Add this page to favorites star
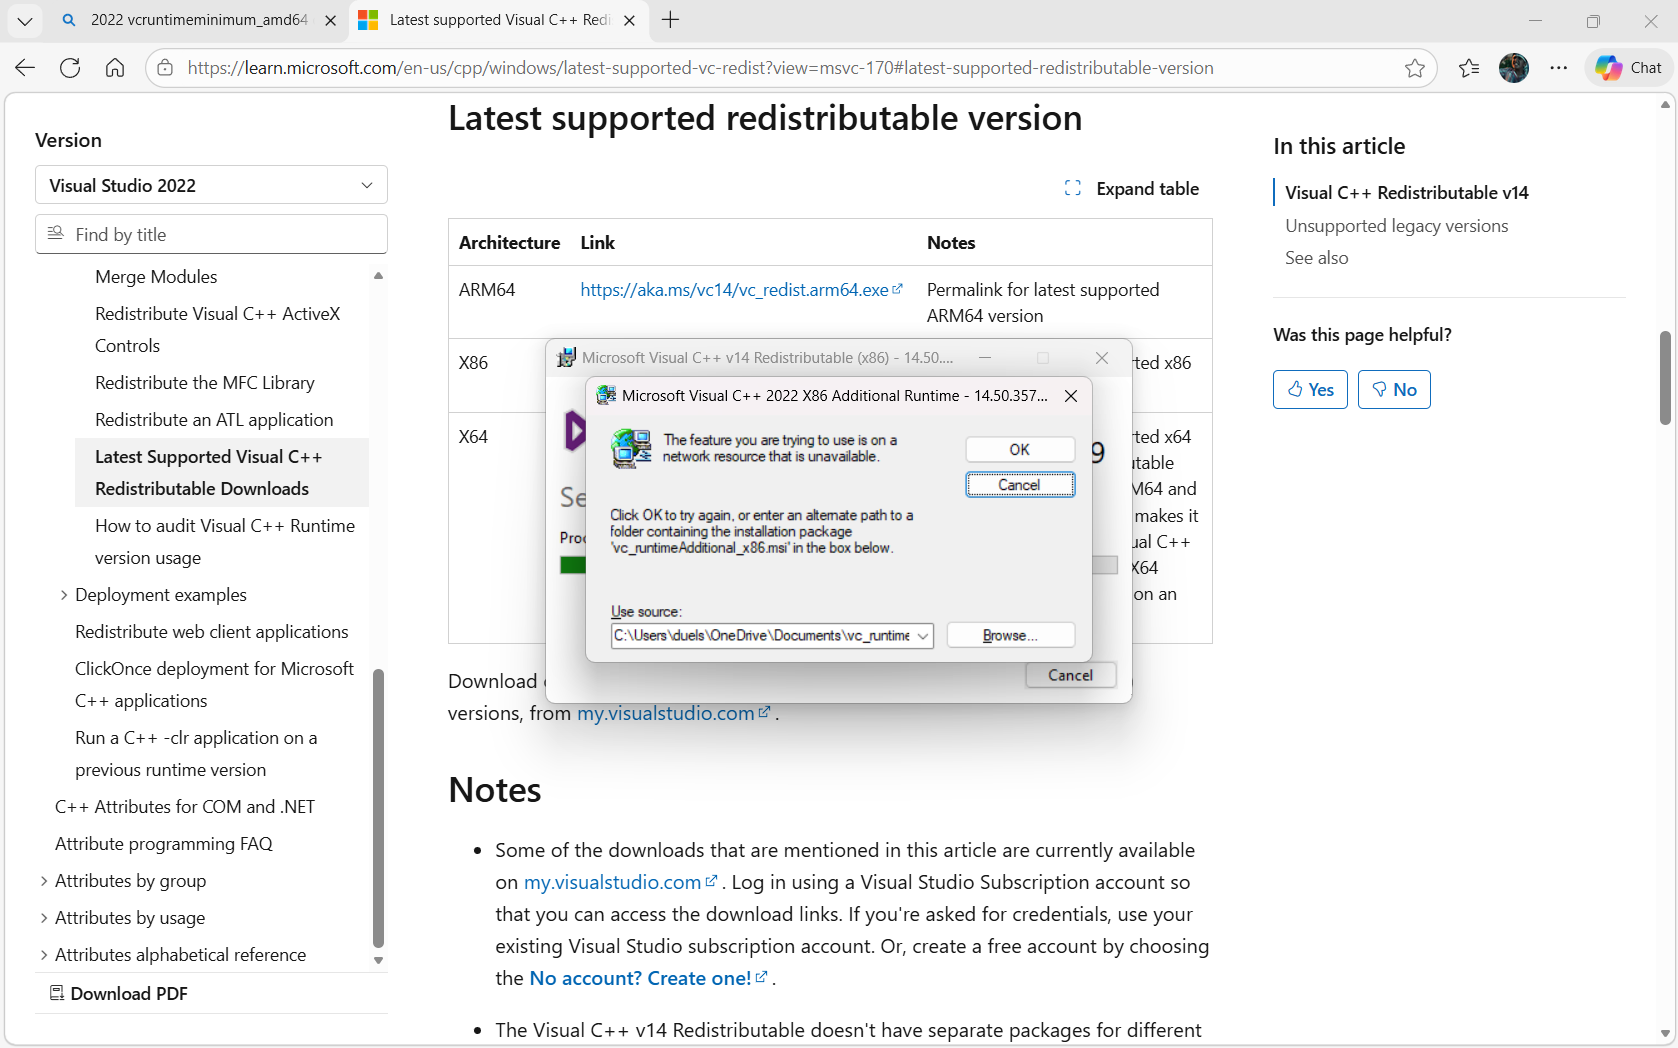 pos(1414,68)
